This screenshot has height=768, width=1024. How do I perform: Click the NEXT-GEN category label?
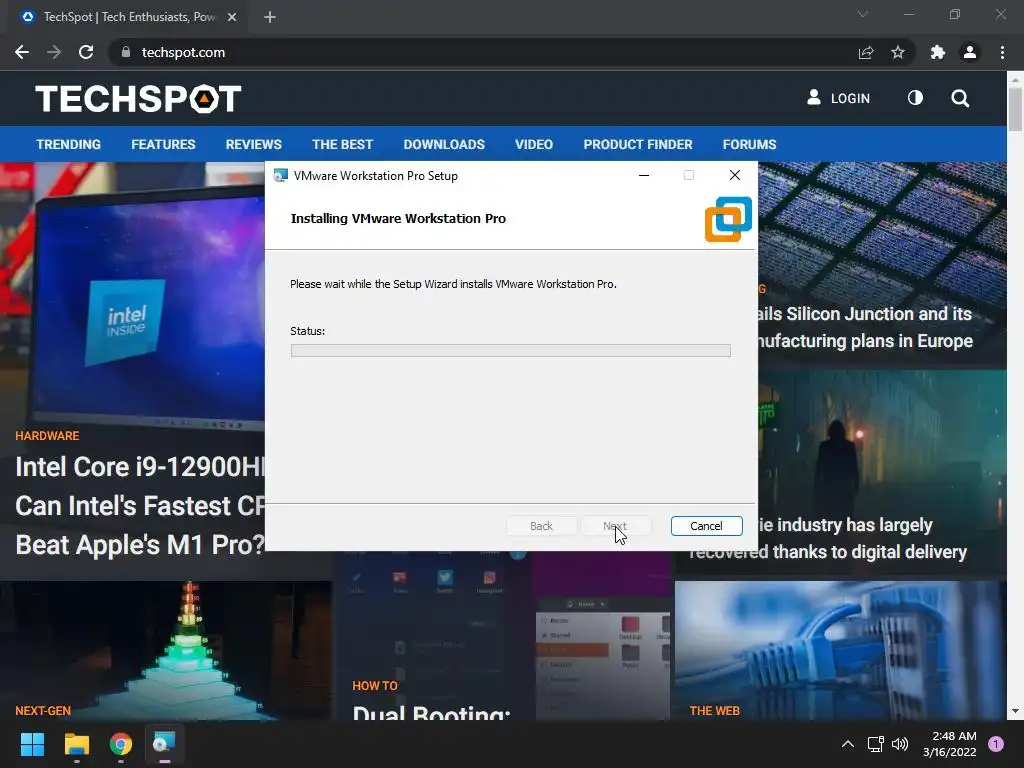43,711
